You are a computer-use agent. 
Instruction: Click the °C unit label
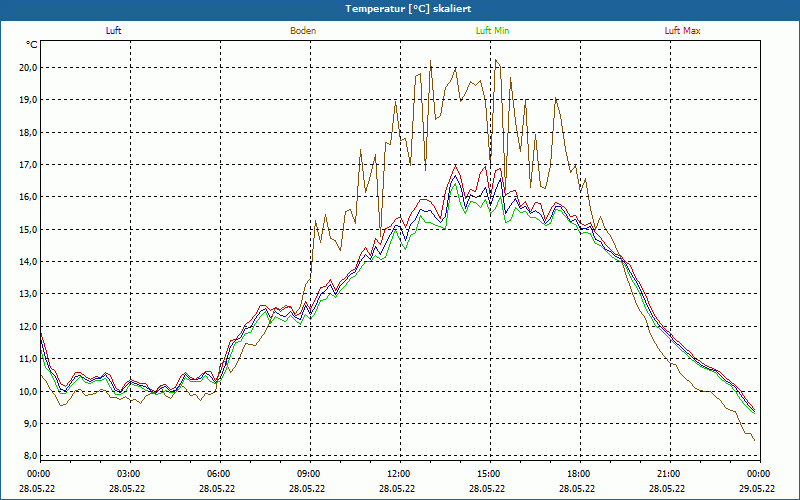click(x=31, y=45)
